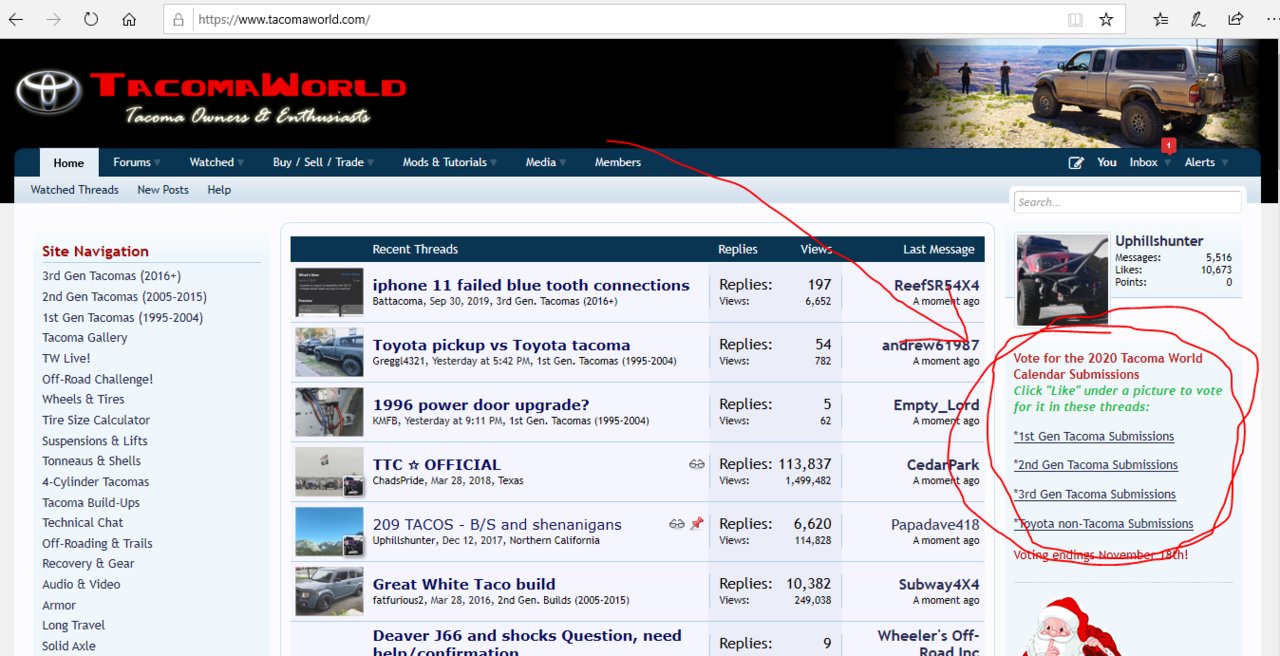Go to the Tire Size Calculator
This screenshot has height=656, width=1280.
[x=96, y=420]
